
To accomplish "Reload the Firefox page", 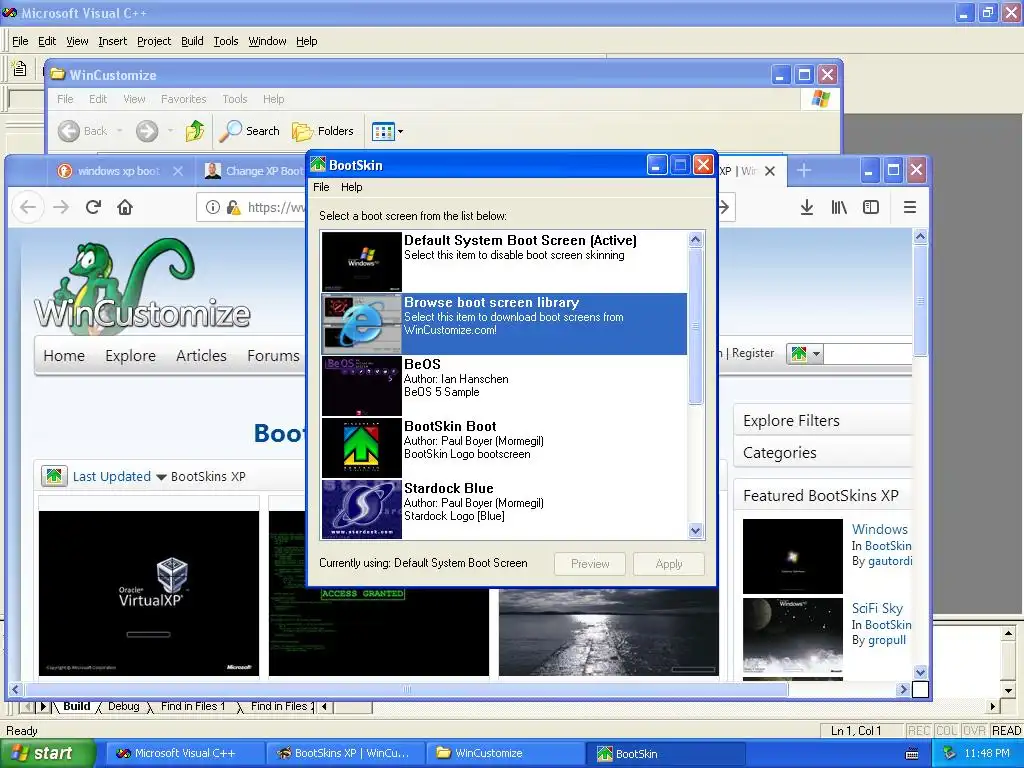I will [x=93, y=207].
